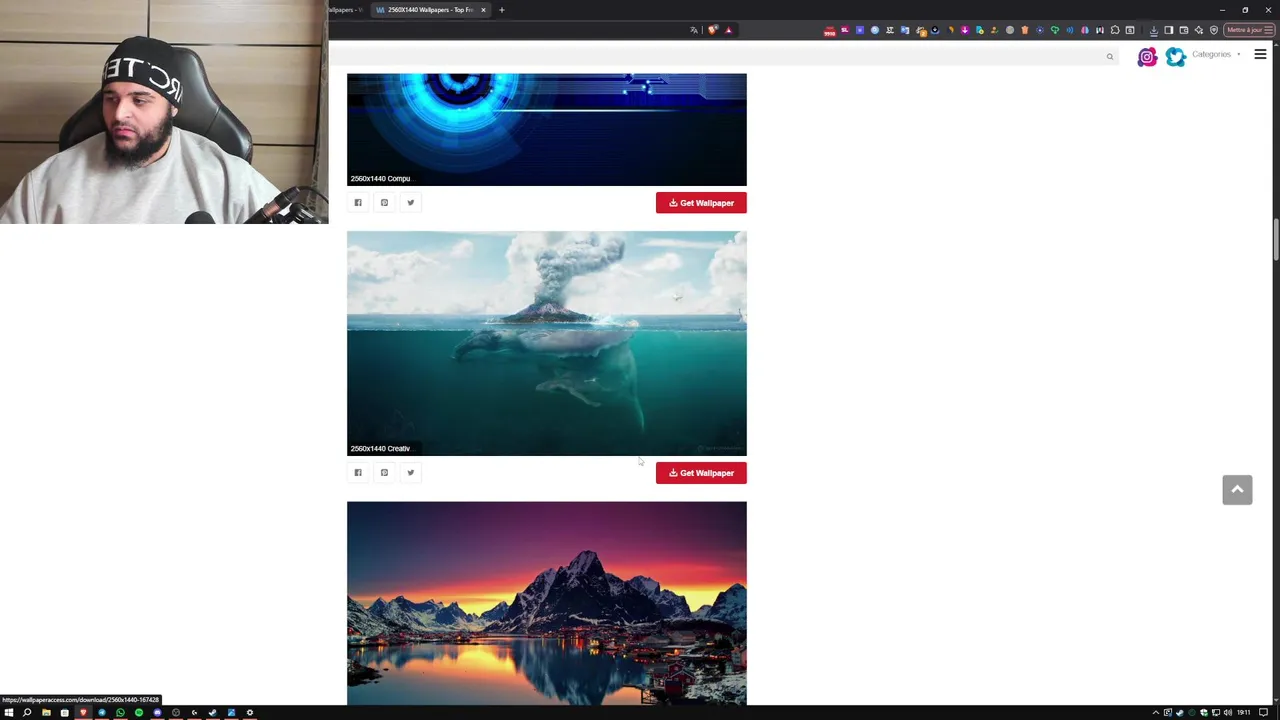Open the sunset mountain lake wallpaper thumbnail
Viewport: 1280px width, 720px height.
click(546, 603)
